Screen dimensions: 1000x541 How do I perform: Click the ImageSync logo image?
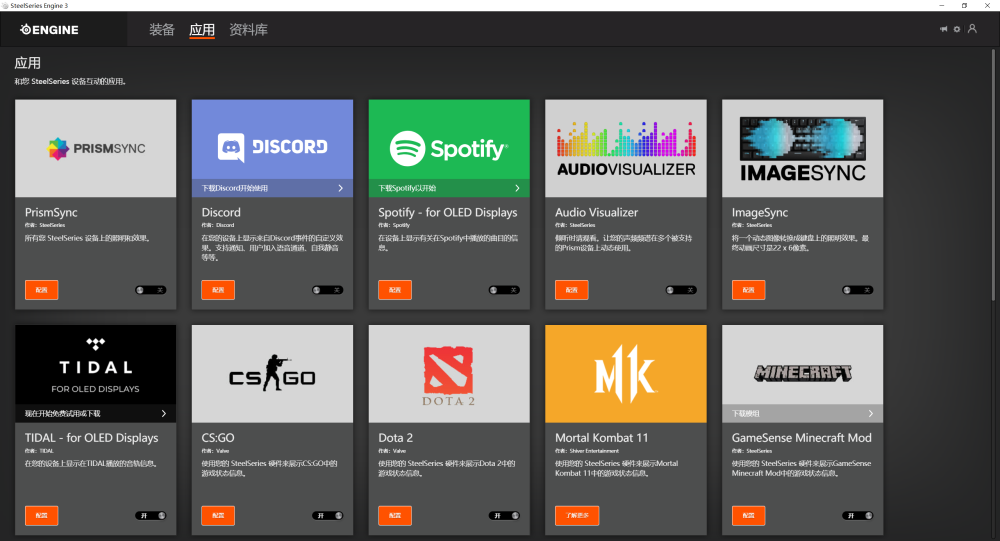(x=802, y=148)
